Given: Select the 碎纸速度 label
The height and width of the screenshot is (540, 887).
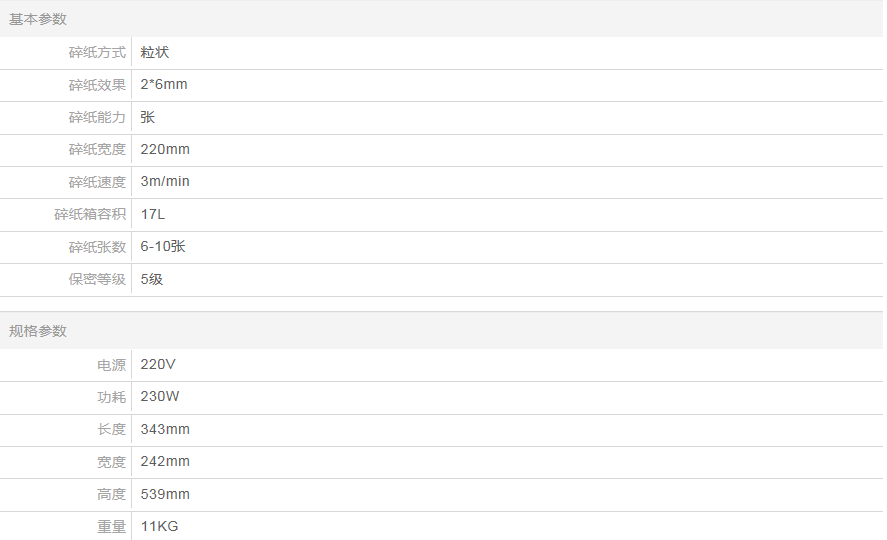Looking at the screenshot, I should (97, 182).
